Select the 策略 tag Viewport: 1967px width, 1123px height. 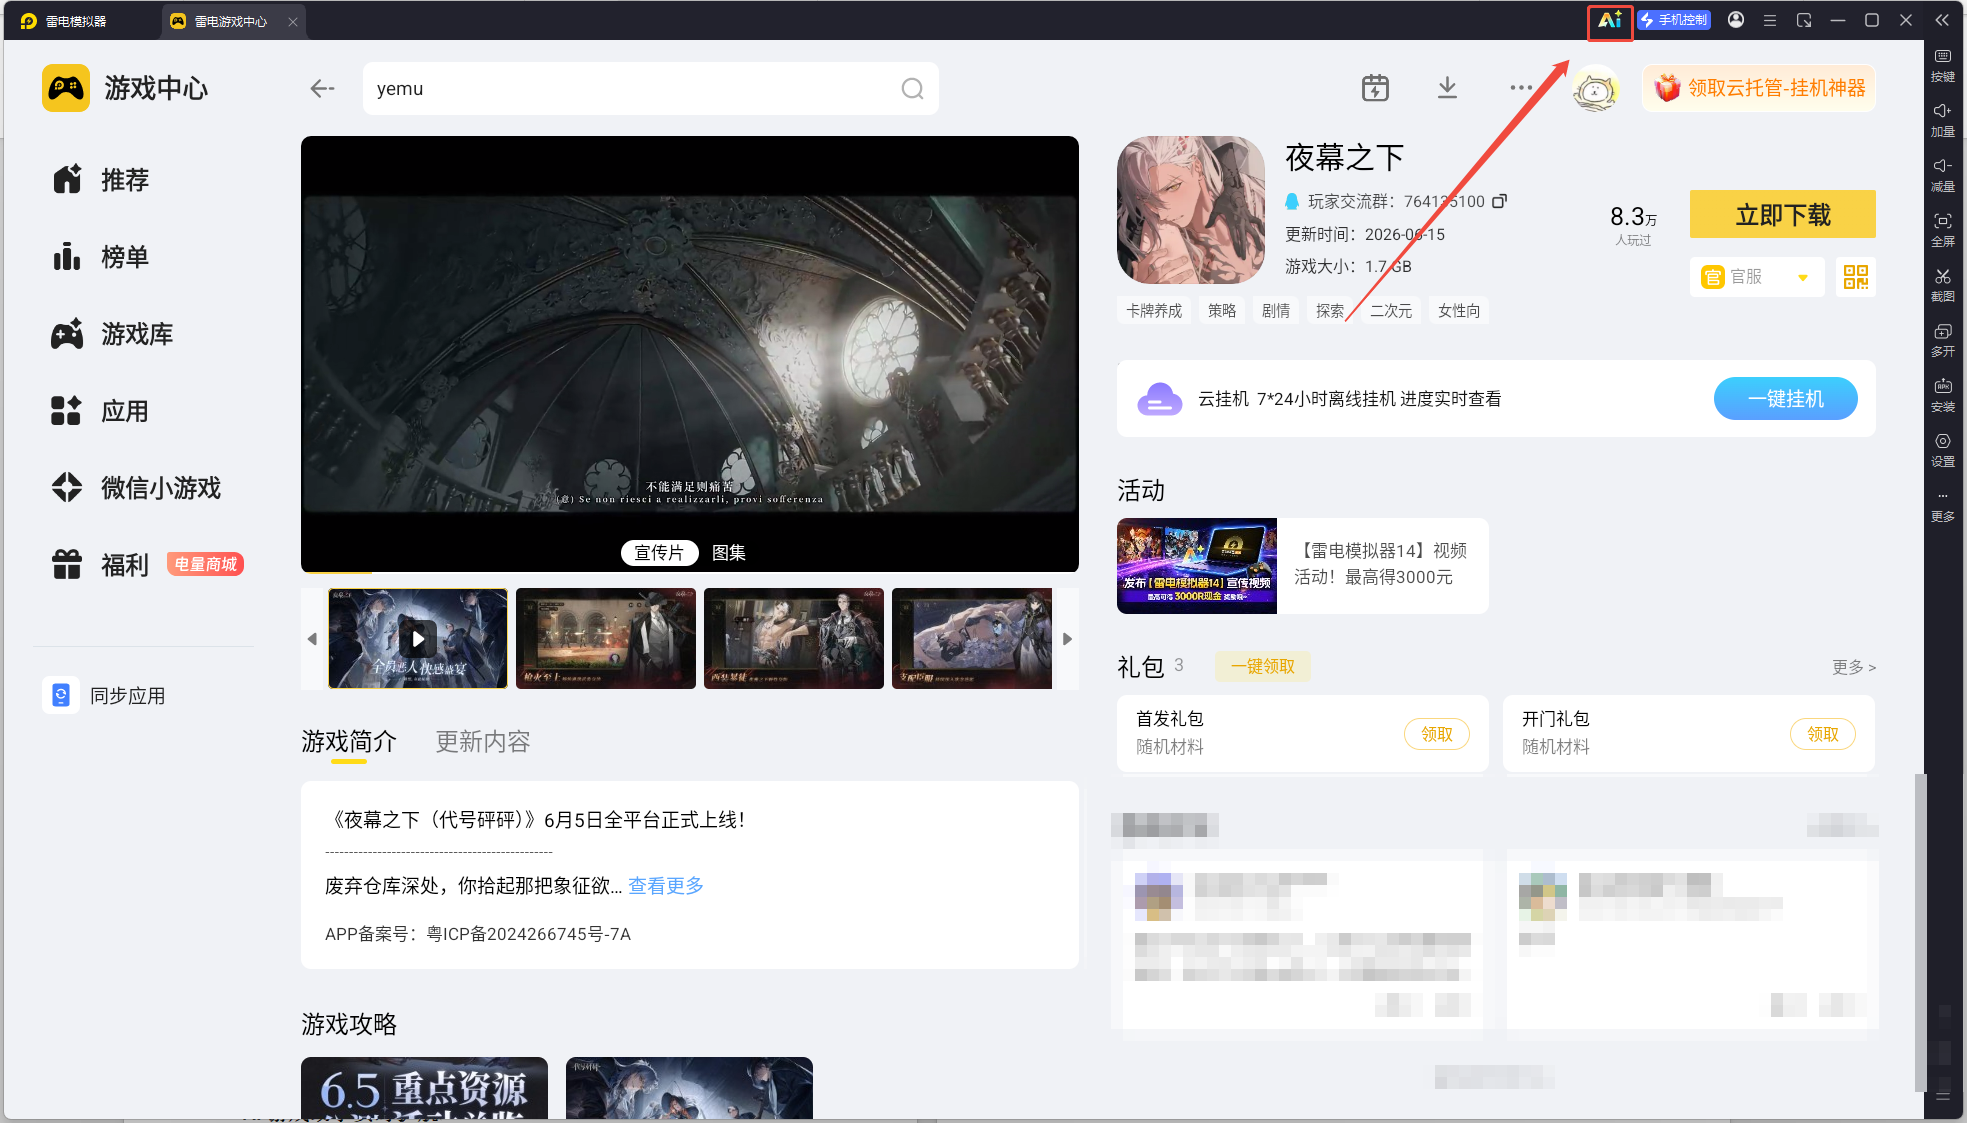1222,311
